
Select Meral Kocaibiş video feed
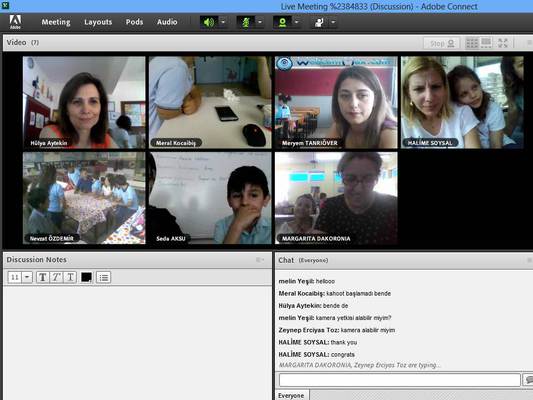(x=210, y=102)
